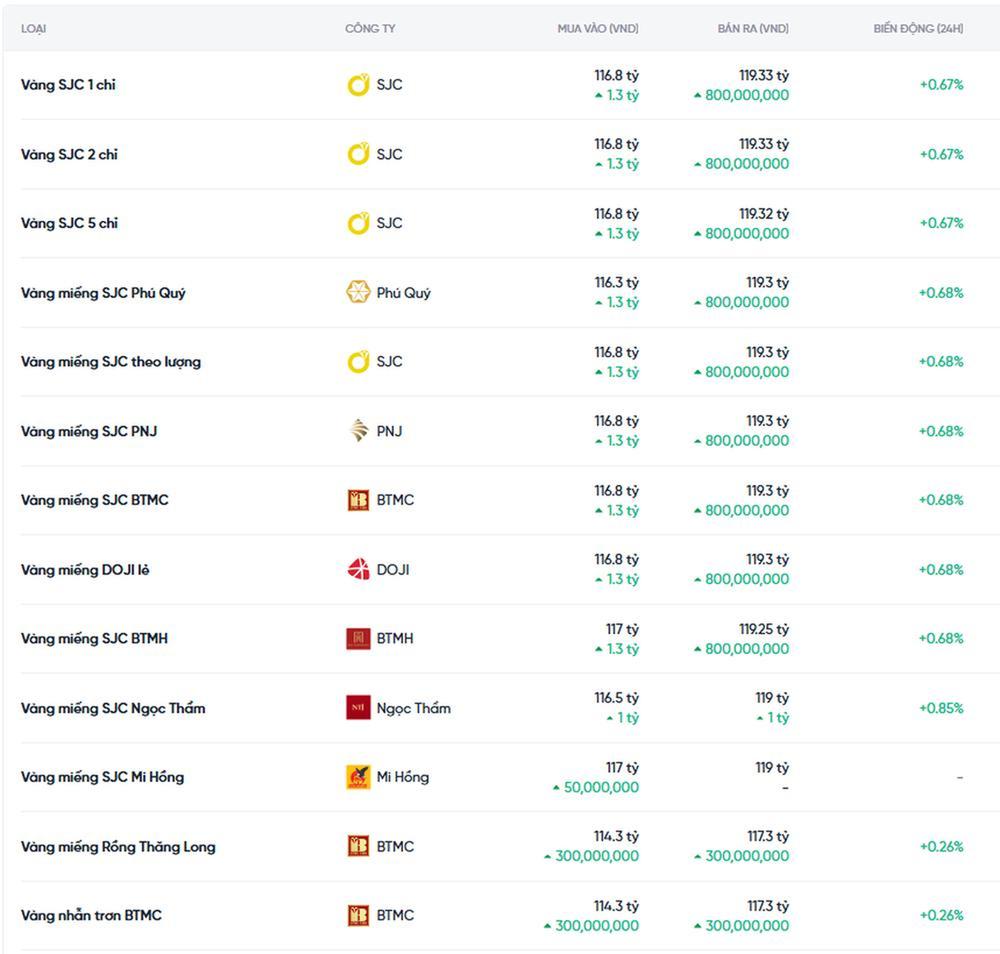Click 117.3 tỷ sell price for Rồng Thăng Long
Screen dimensions: 1000x954
click(767, 837)
